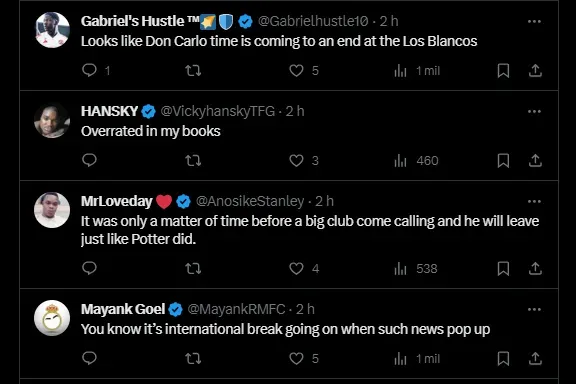The height and width of the screenshot is (384, 576).
Task: Share the MrLoveday tweet
Action: coord(535,269)
